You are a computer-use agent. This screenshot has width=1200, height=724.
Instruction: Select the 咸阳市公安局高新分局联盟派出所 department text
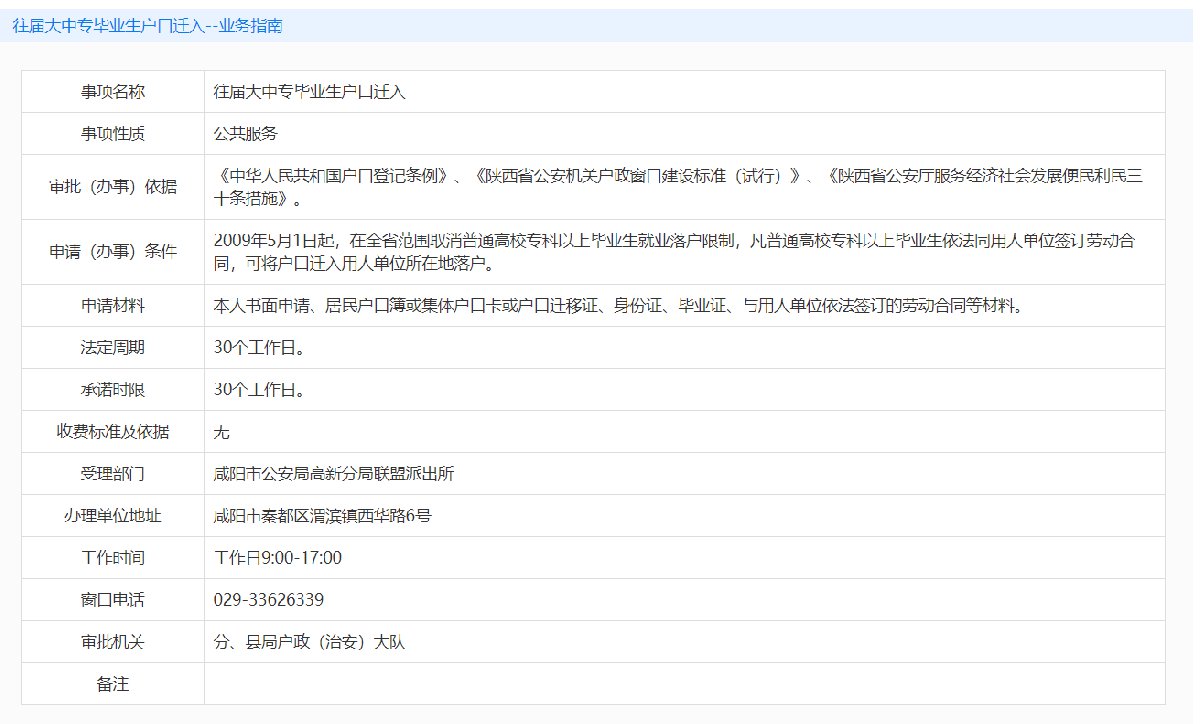[334, 474]
